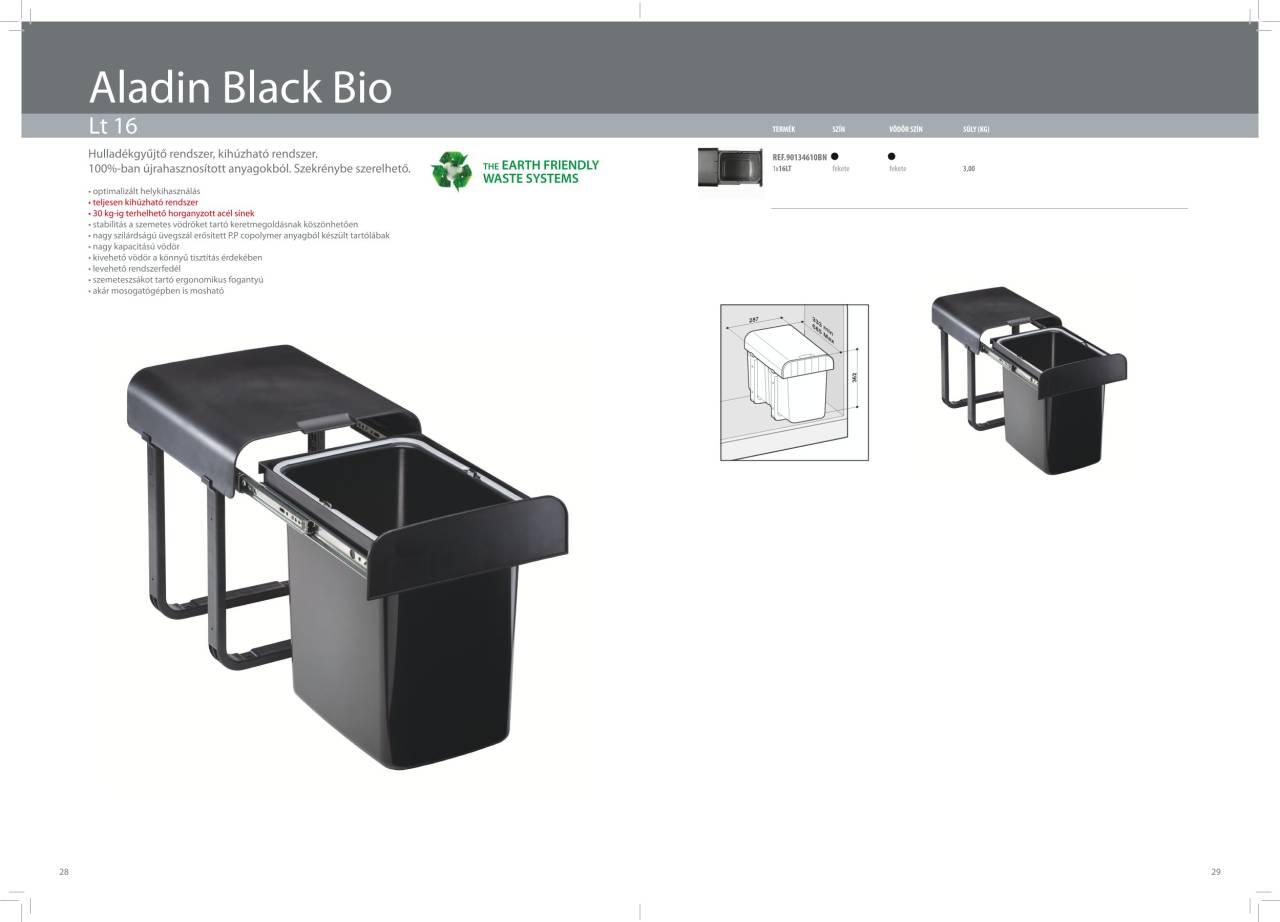Image resolution: width=1280 pixels, height=922 pixels.
Task: Click the weight value 3,00
Action: click(969, 169)
